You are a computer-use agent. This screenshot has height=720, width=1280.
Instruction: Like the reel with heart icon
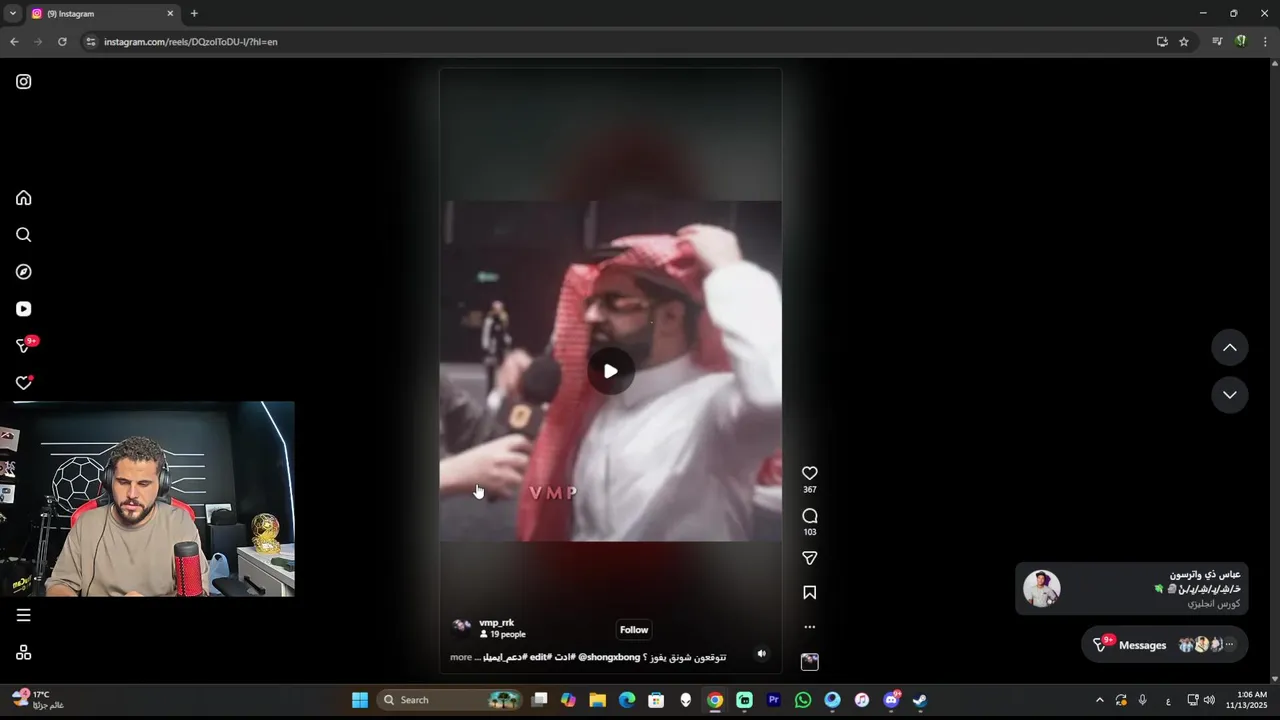pyautogui.click(x=810, y=473)
